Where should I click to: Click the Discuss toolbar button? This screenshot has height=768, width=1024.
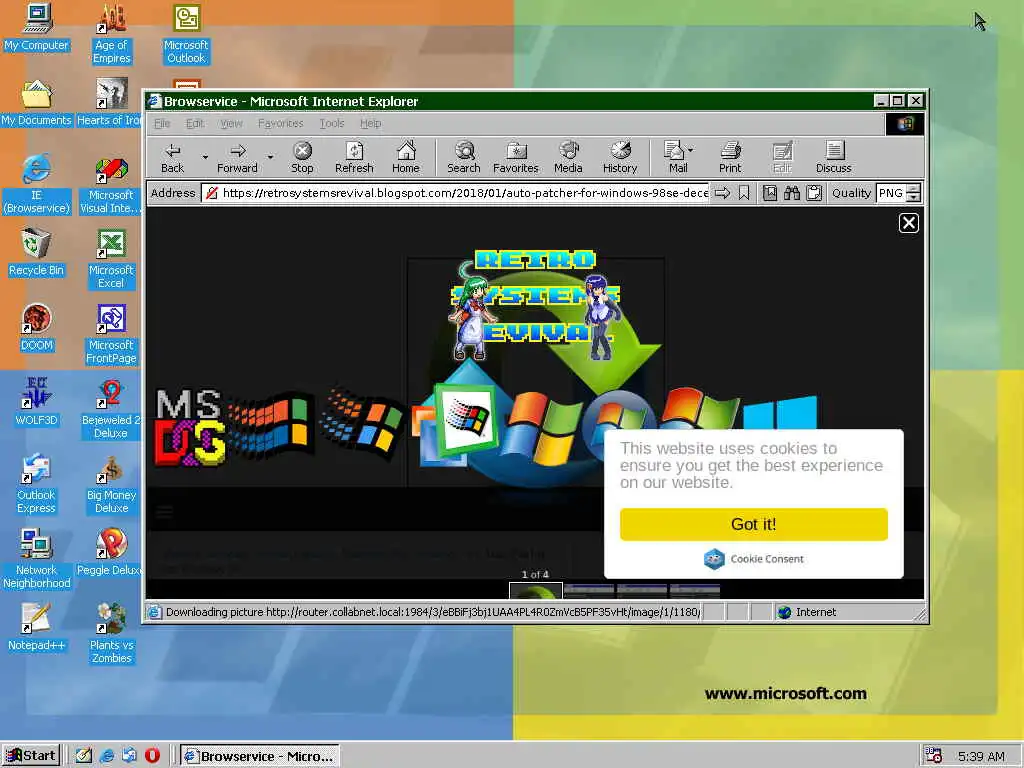point(834,157)
